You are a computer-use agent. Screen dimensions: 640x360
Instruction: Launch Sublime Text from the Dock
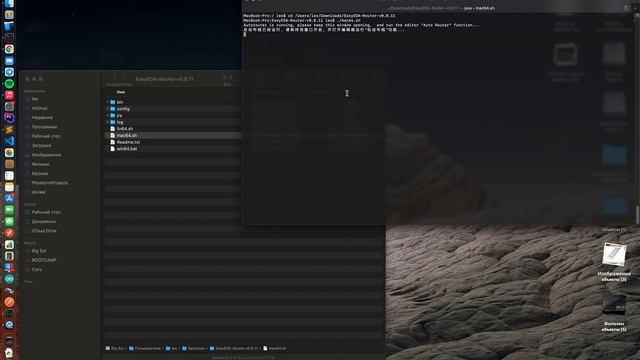(9, 129)
